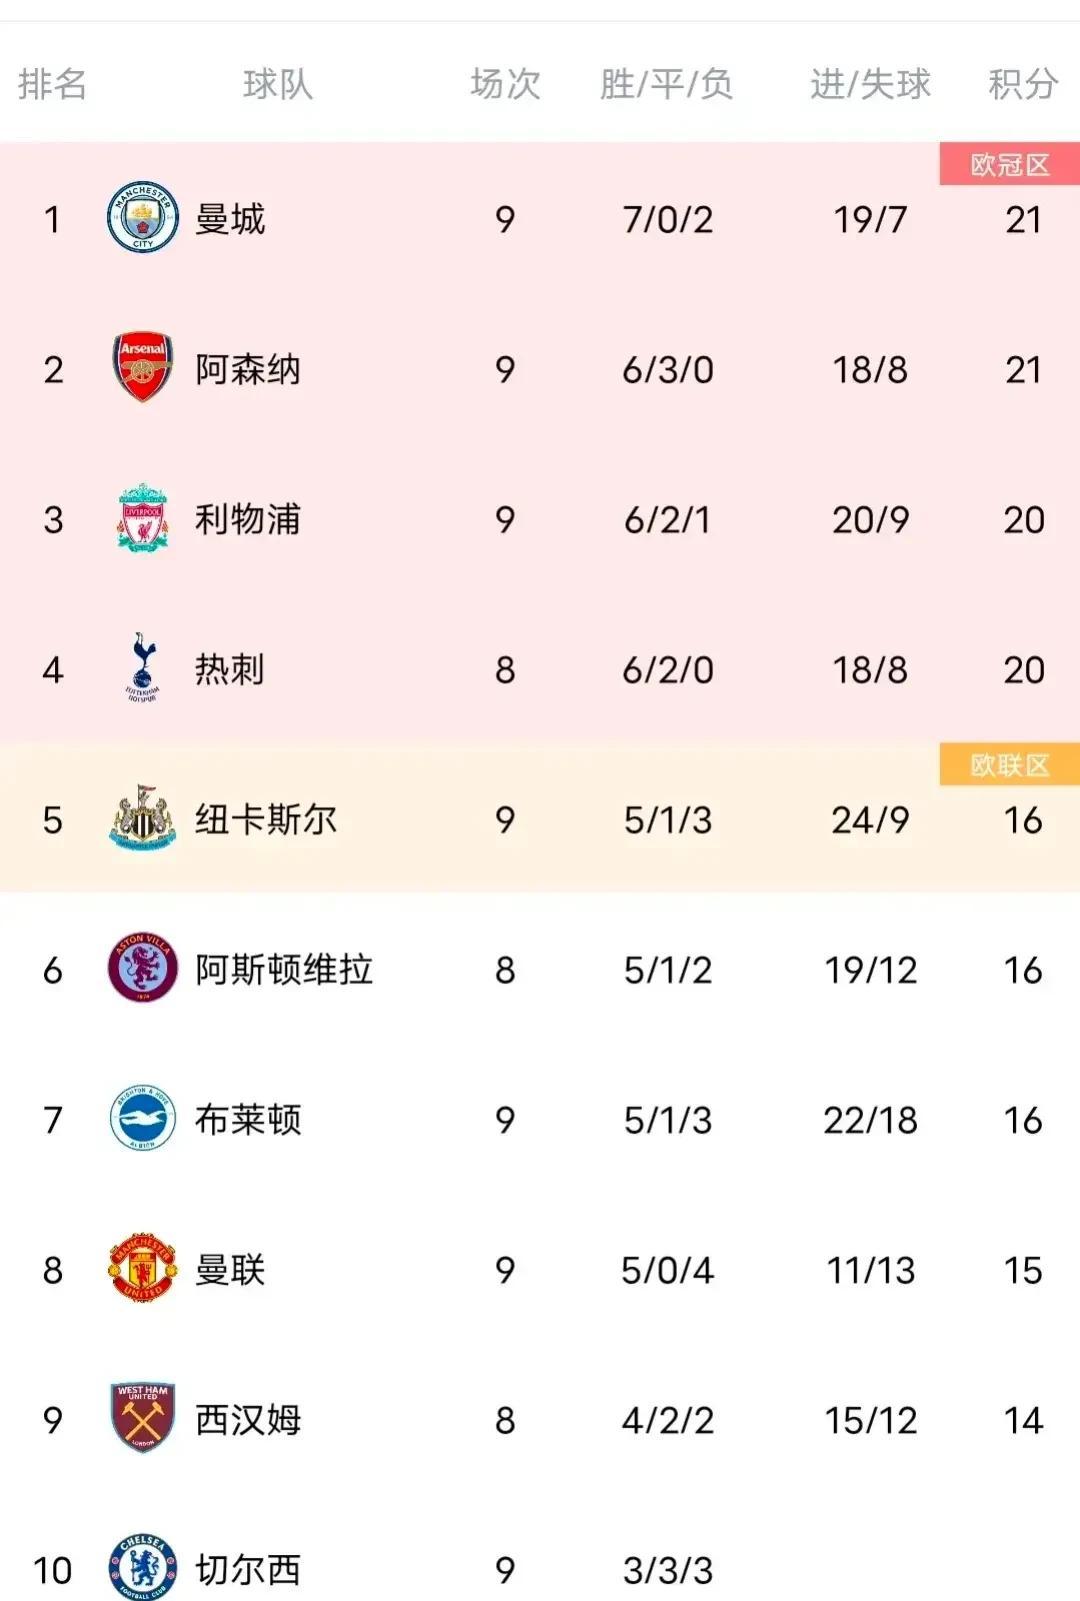This screenshot has height=1601, width=1080.
Task: Open the Tottenham Hotspur cockerel logo
Action: 142,667
